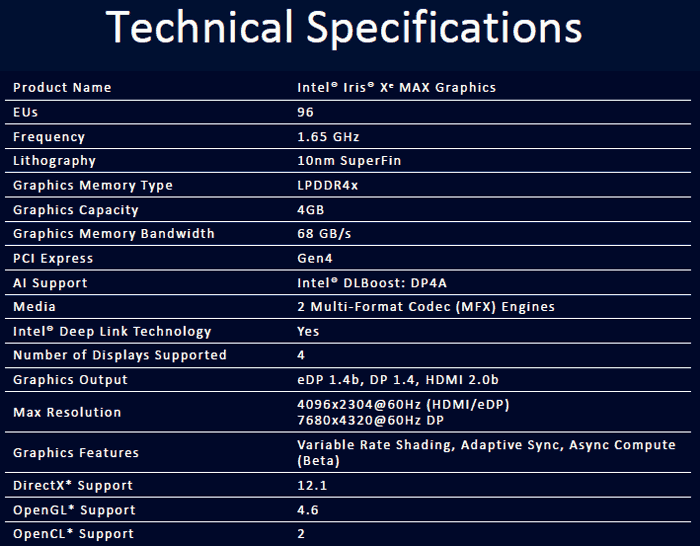Select the 'Graphics Features' label

pyautogui.click(x=76, y=453)
